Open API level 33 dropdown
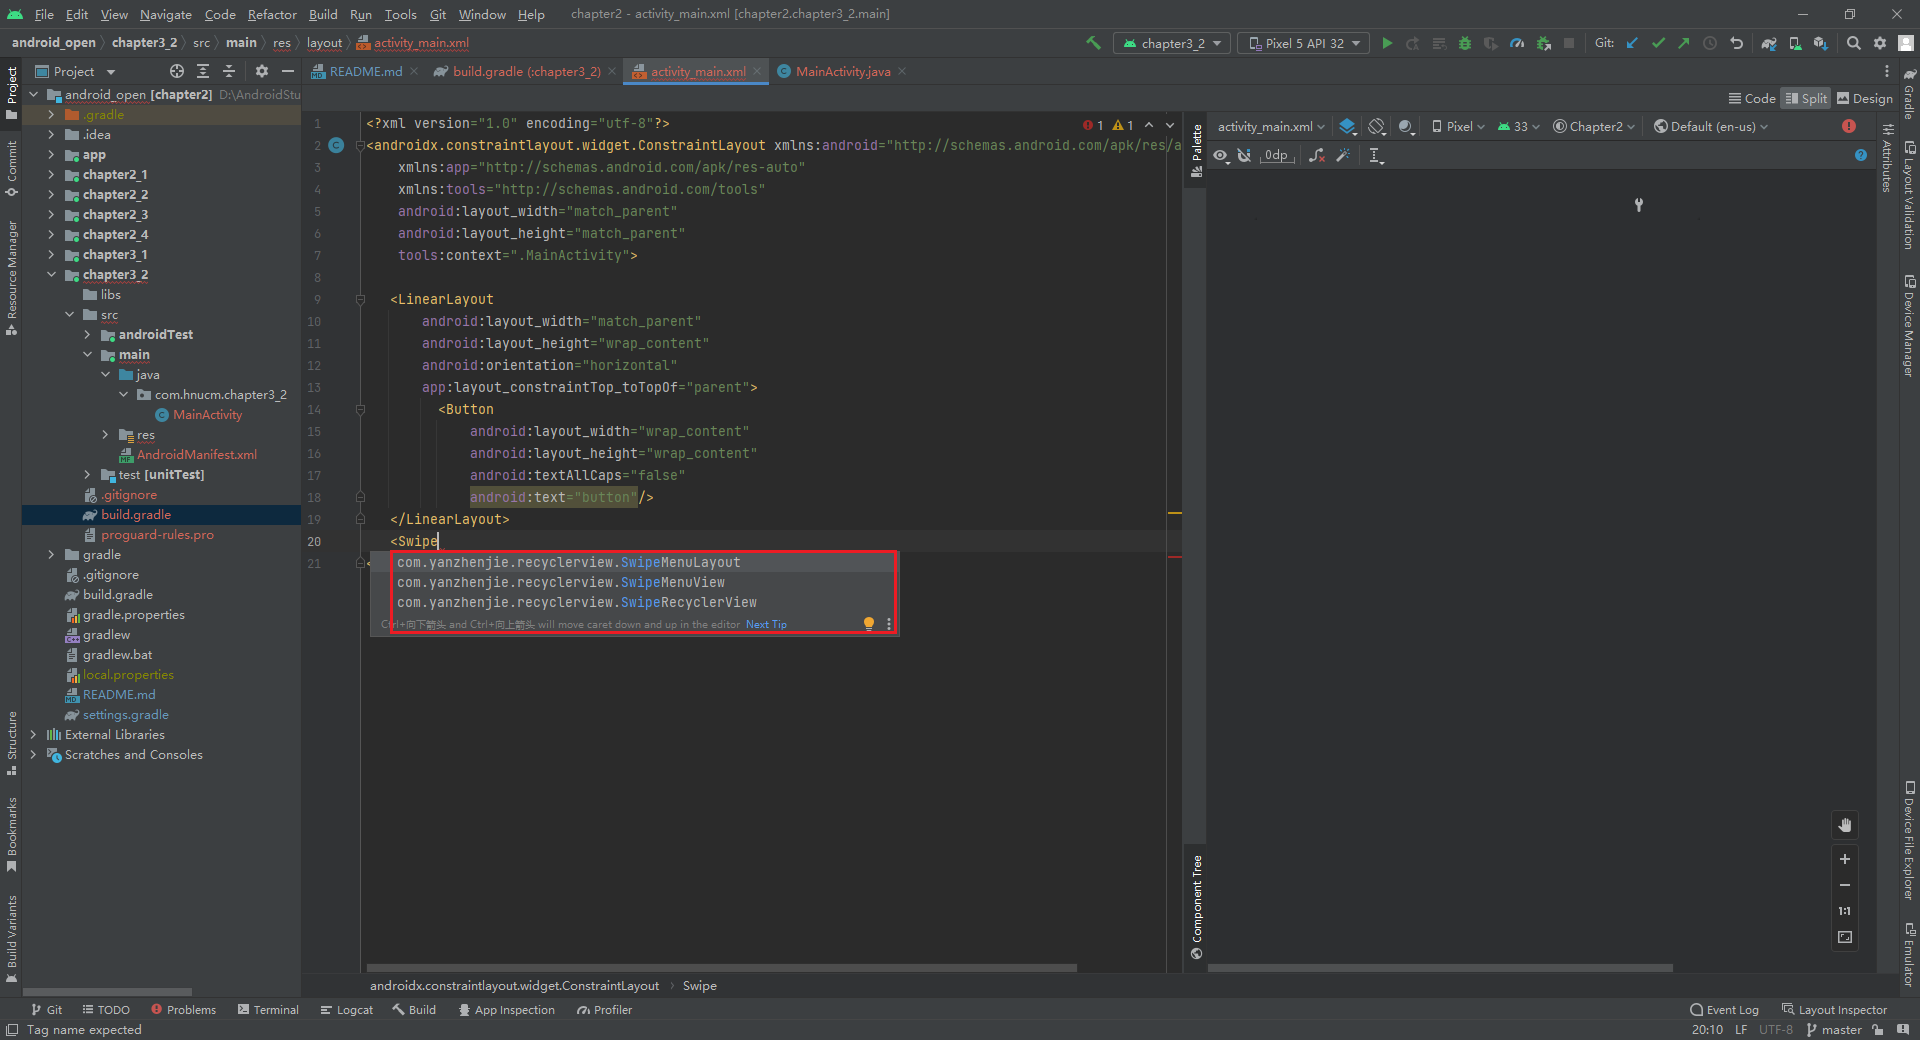Screen dimensions: 1920x1040 click(x=1519, y=126)
